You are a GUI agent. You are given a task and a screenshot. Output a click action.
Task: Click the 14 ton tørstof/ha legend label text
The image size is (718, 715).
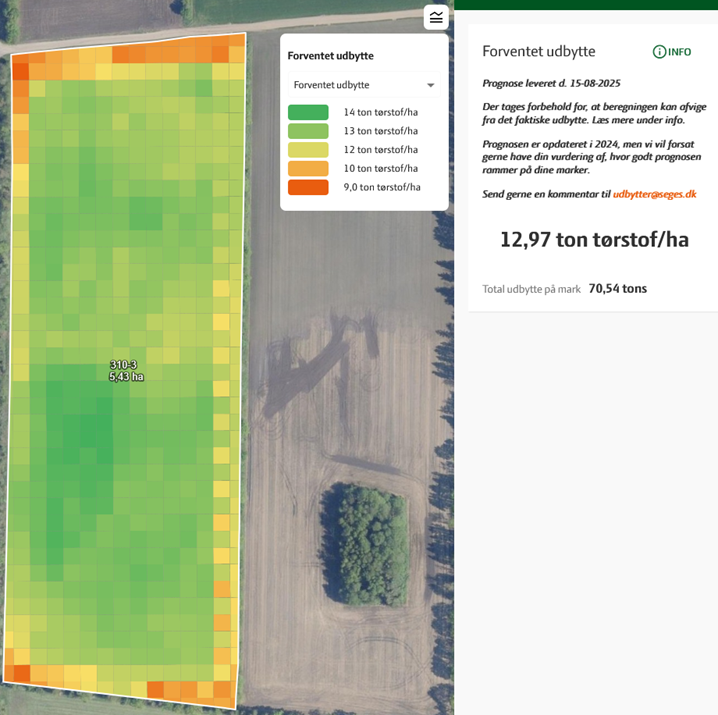(380, 113)
